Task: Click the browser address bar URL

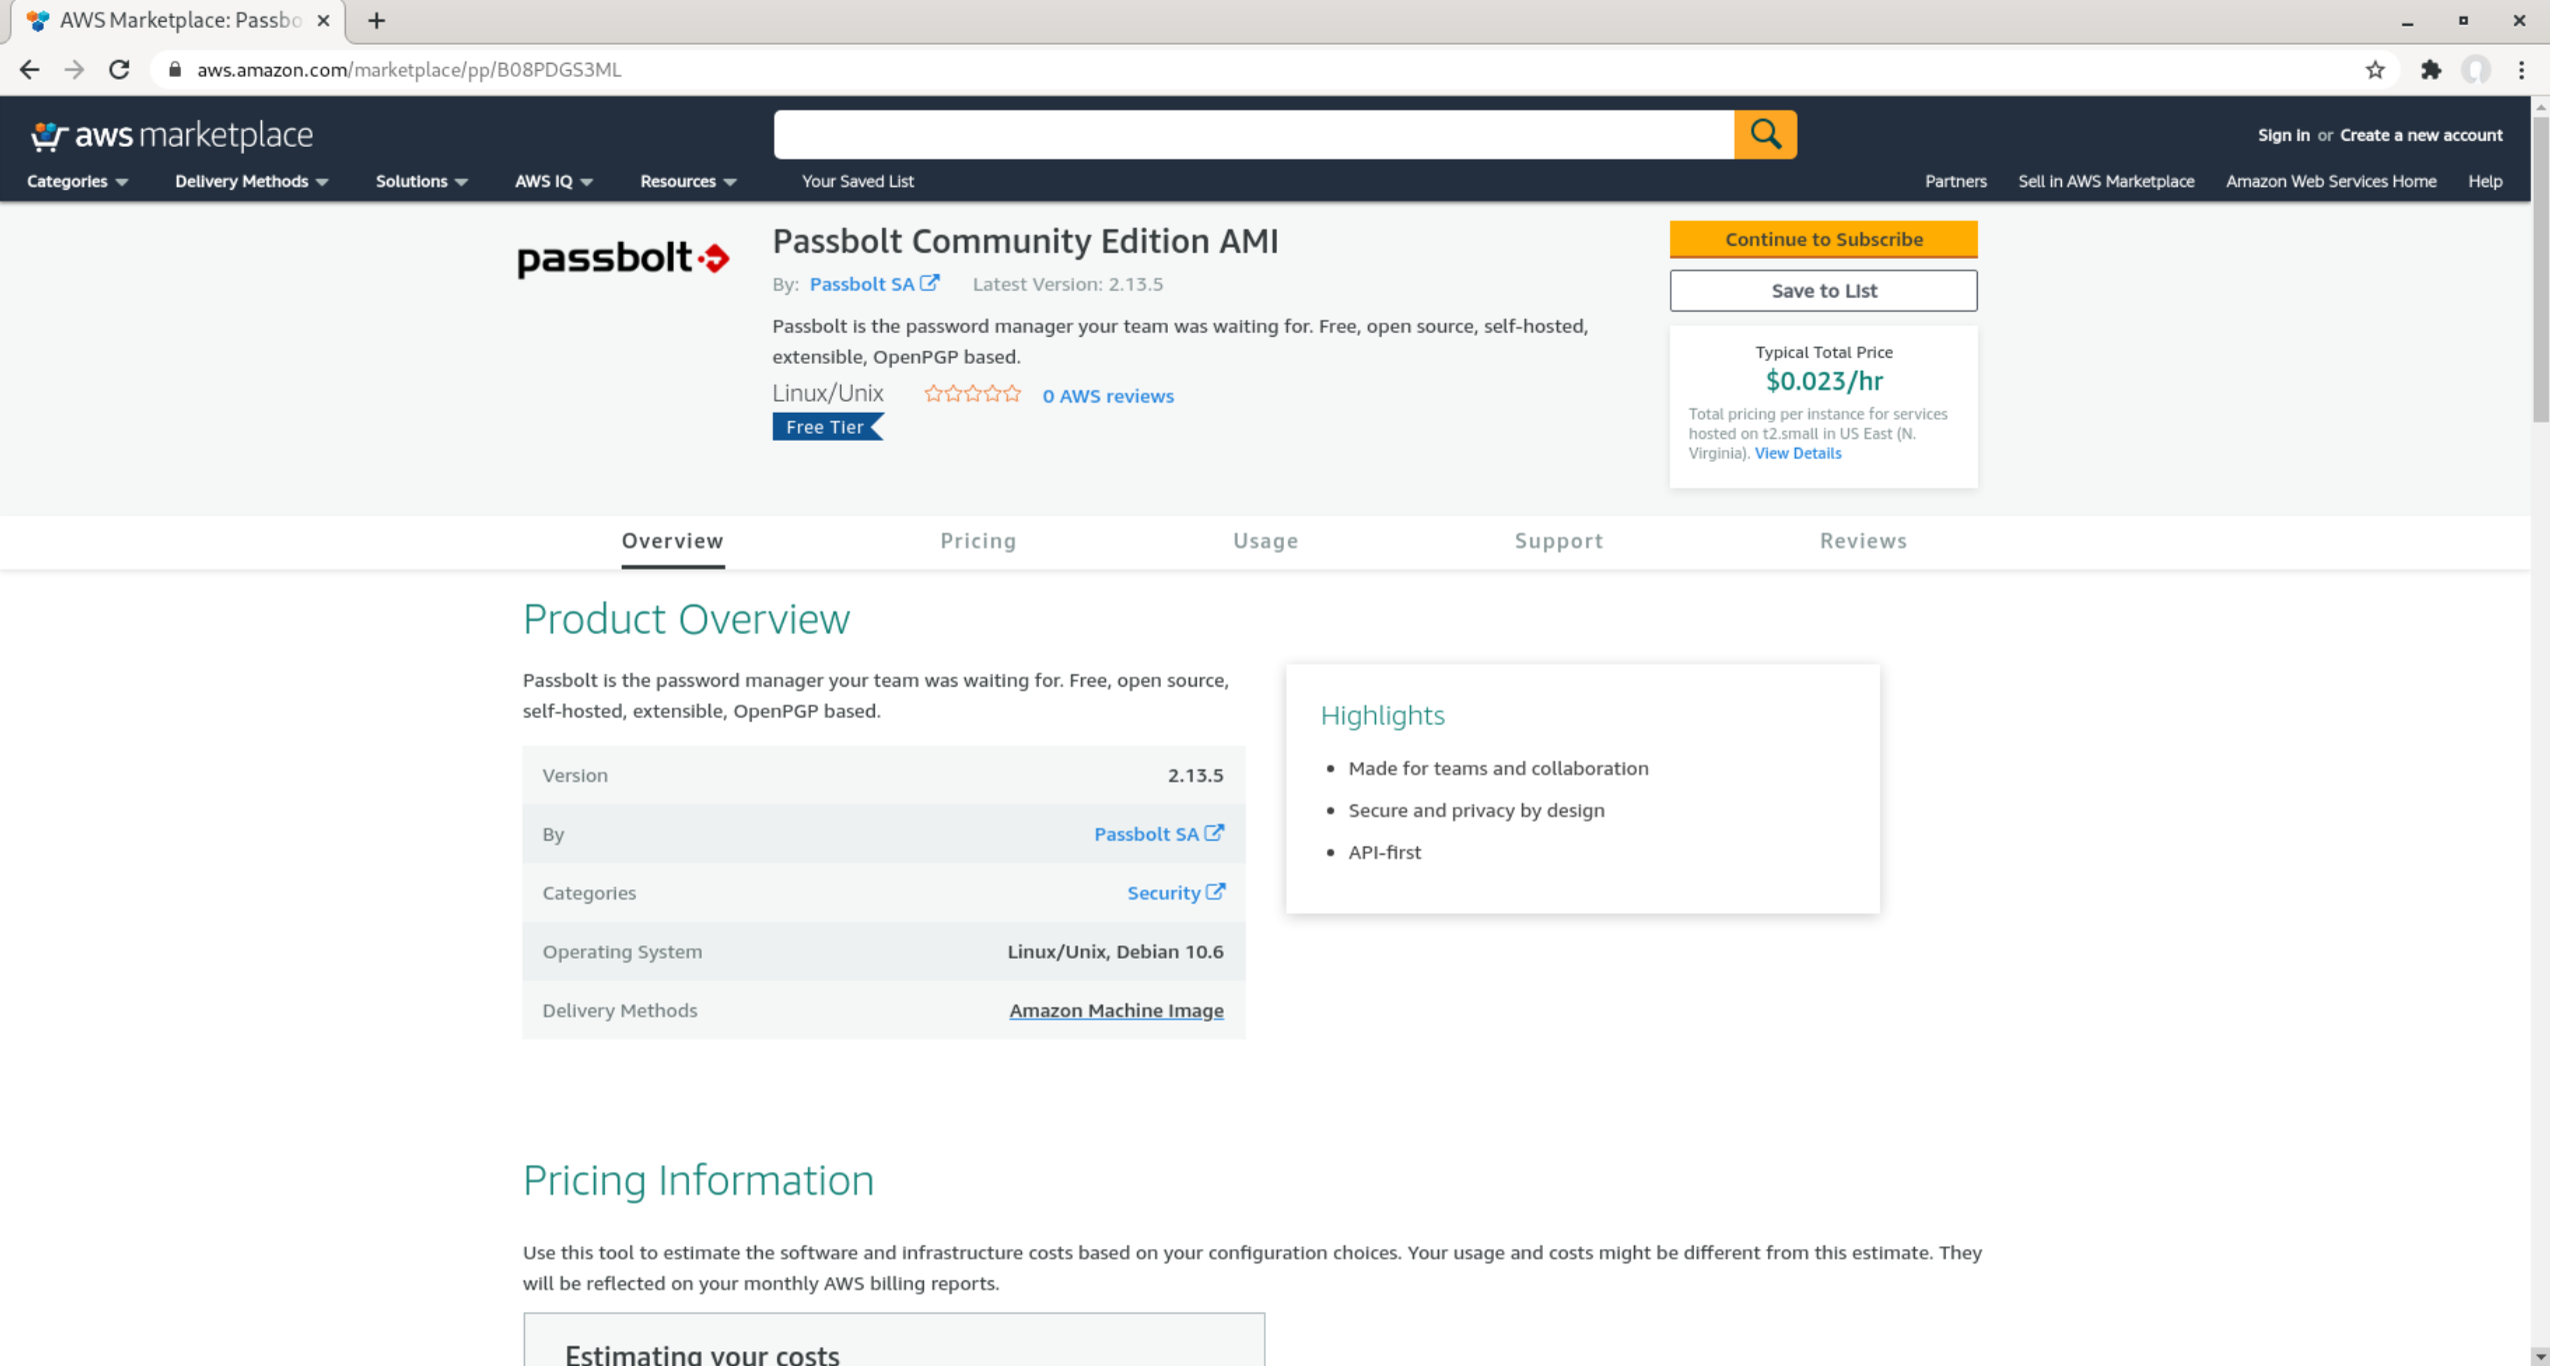Action: 408,69
